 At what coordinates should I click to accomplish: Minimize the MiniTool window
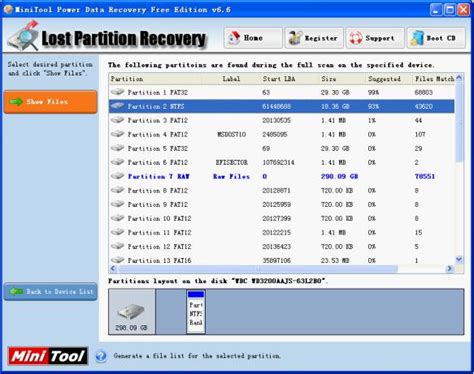pos(436,10)
